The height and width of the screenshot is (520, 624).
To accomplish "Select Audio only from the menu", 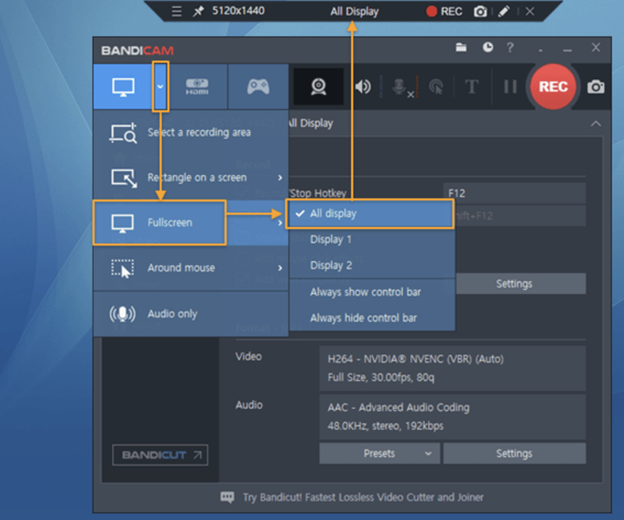I will 173,313.
